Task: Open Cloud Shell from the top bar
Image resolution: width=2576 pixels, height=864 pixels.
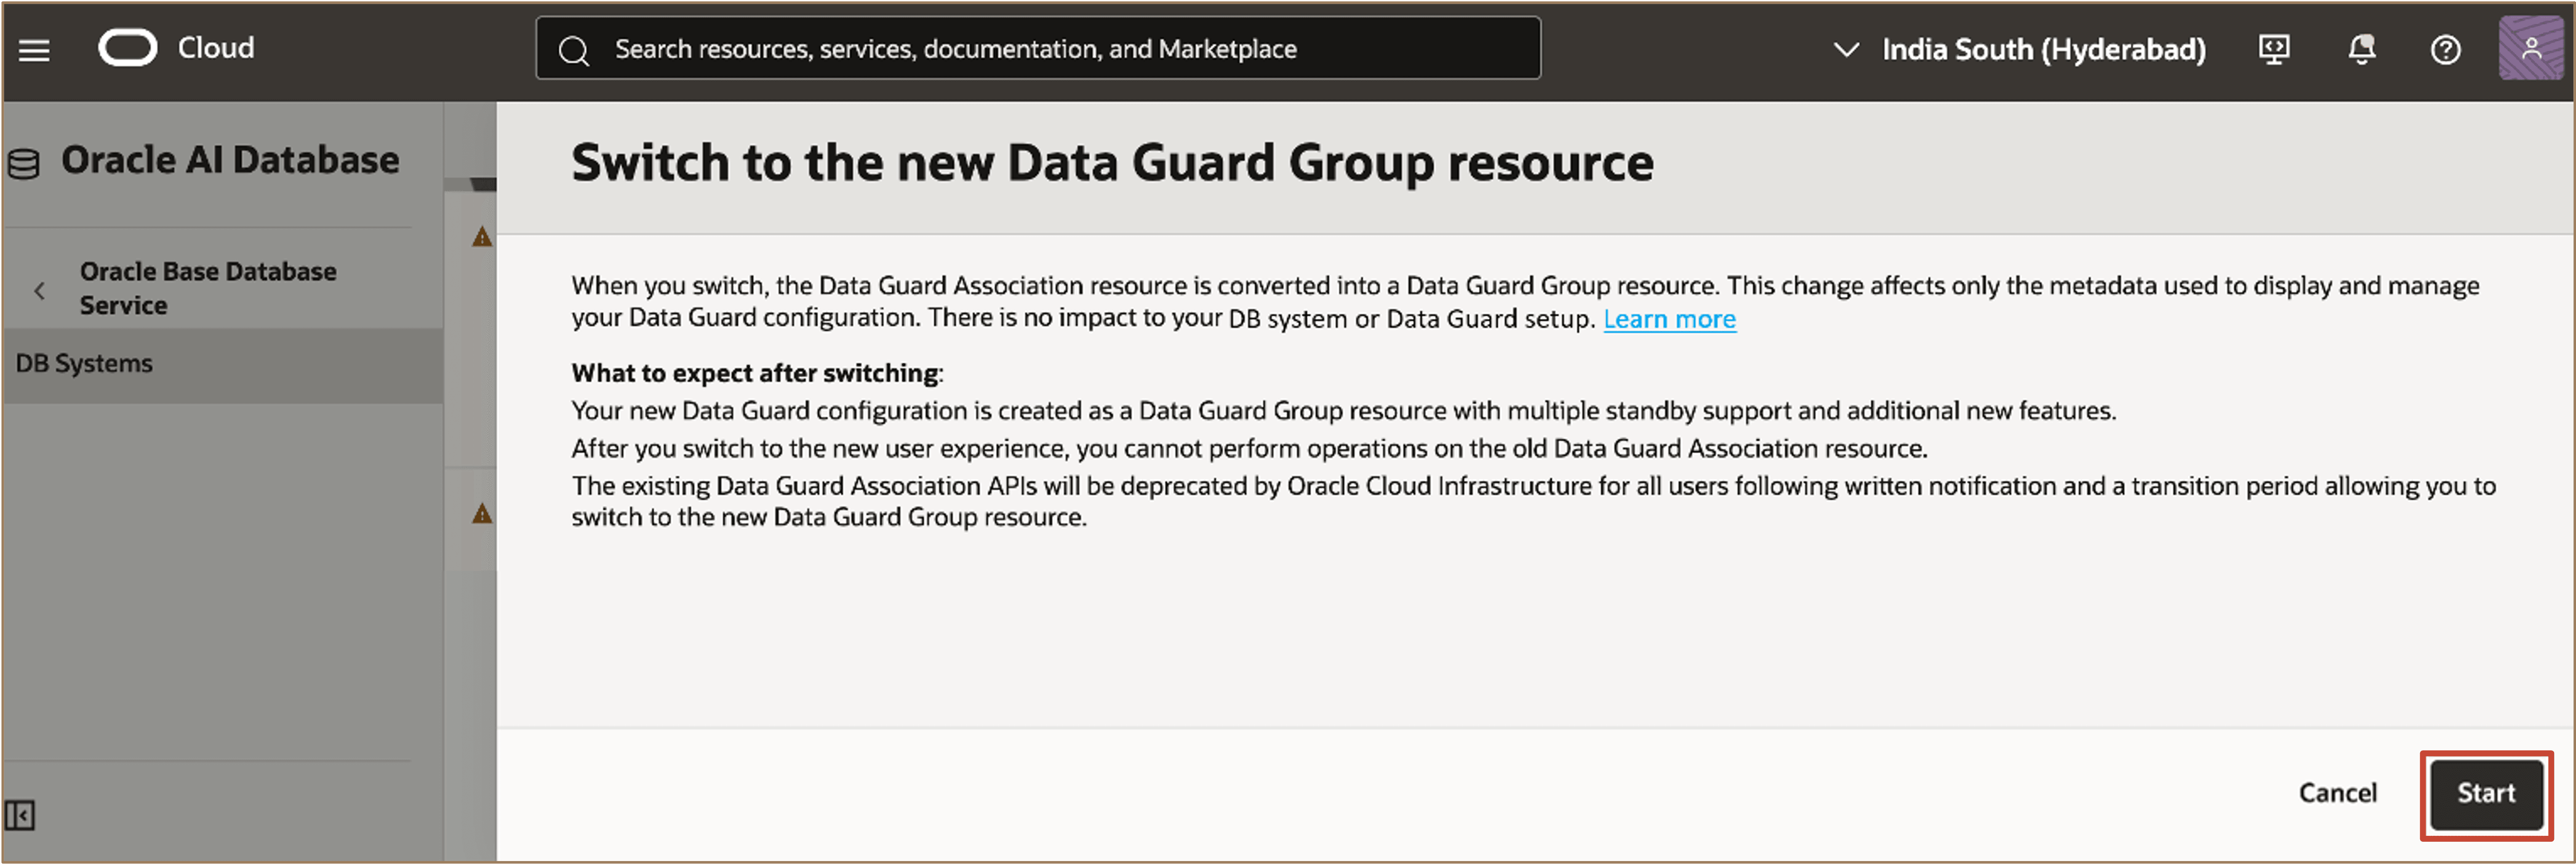Action: pyautogui.click(x=2275, y=48)
